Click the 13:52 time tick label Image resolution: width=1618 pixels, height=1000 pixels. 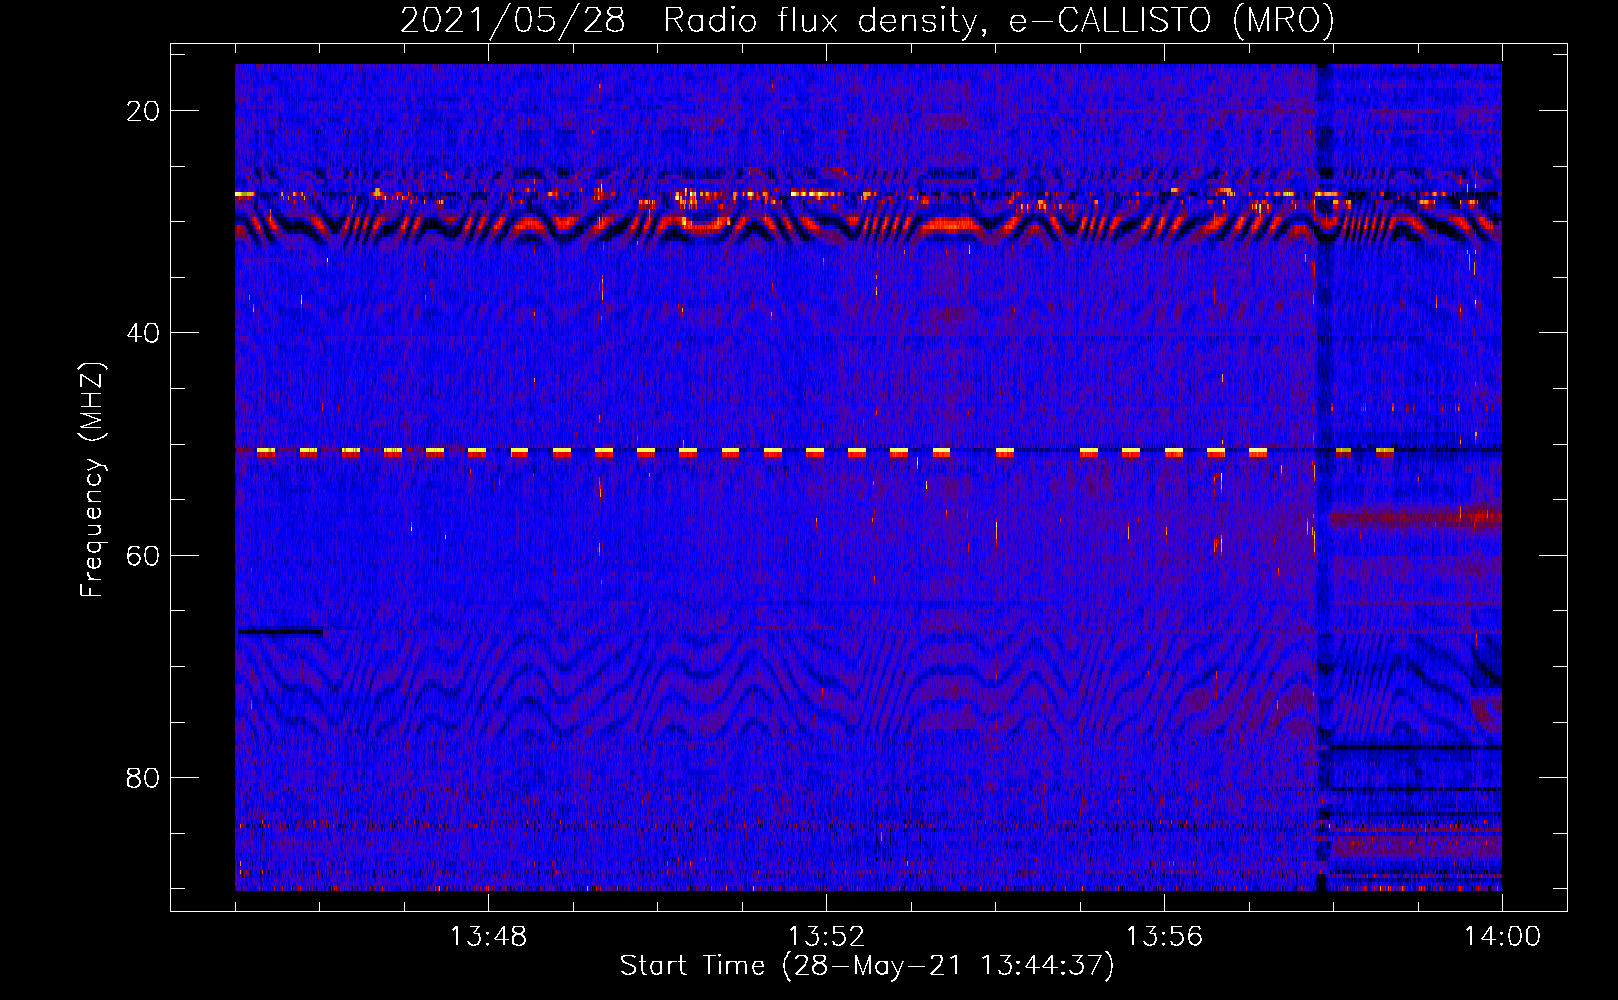[826, 937]
